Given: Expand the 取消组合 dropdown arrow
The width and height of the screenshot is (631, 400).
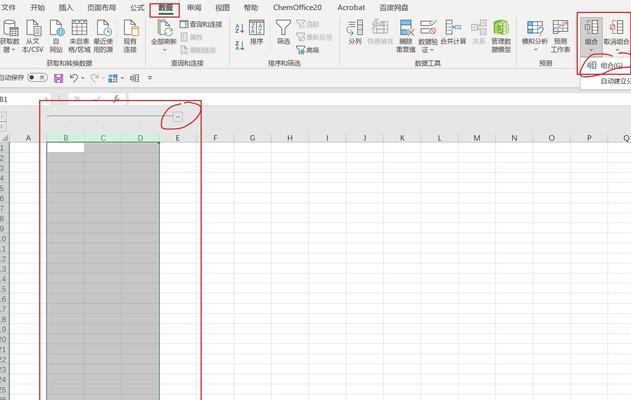Looking at the screenshot, I should point(617,50).
